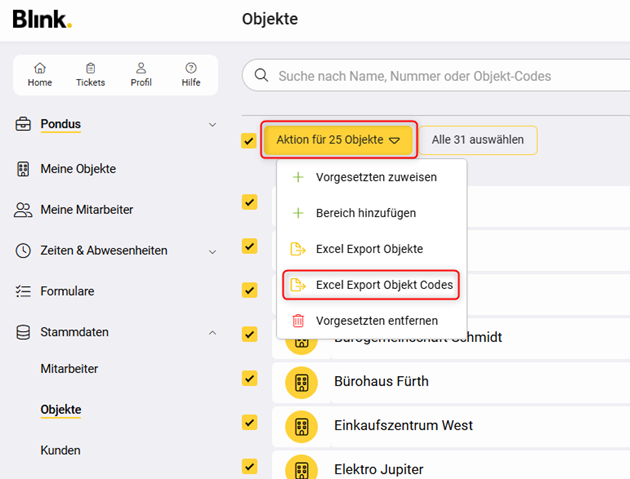The width and height of the screenshot is (630, 479).
Task: Click the Alle 31 auswählen button
Action: point(478,140)
